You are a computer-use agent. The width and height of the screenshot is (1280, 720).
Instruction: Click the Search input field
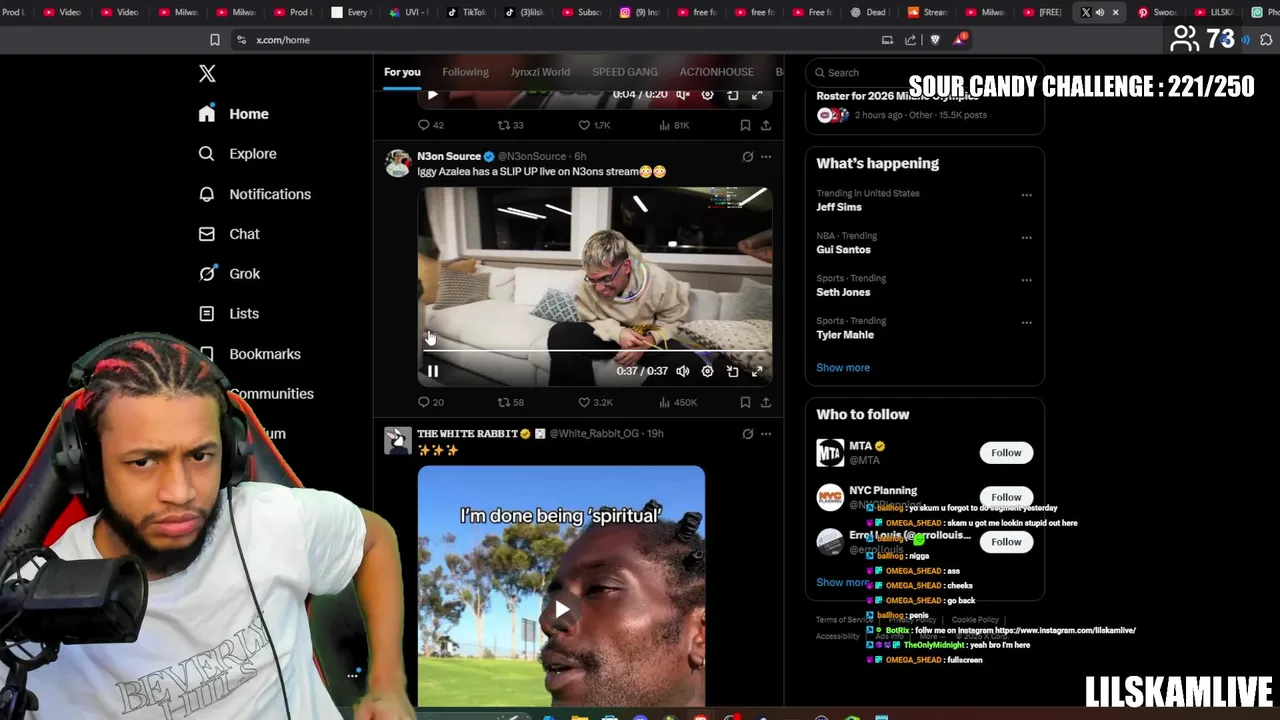[x=925, y=72]
